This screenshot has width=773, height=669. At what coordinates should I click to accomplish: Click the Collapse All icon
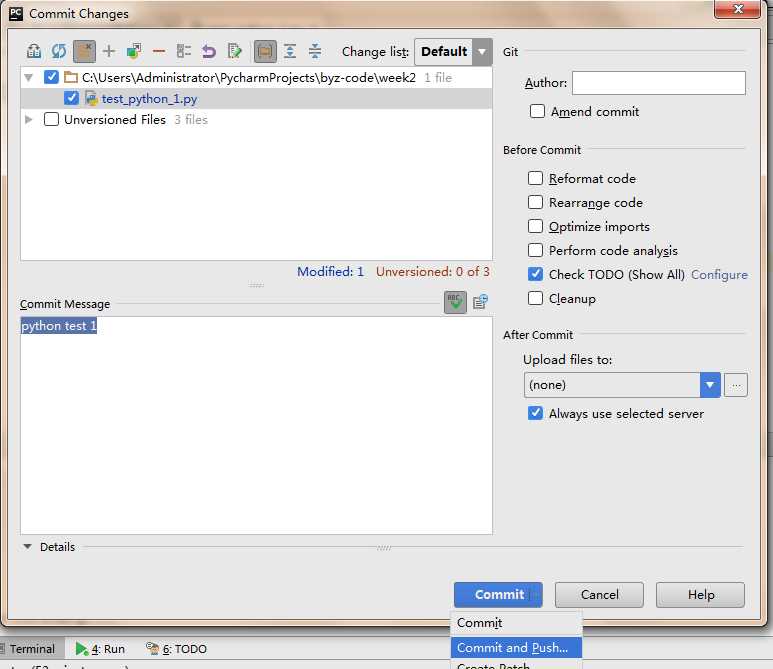[315, 51]
